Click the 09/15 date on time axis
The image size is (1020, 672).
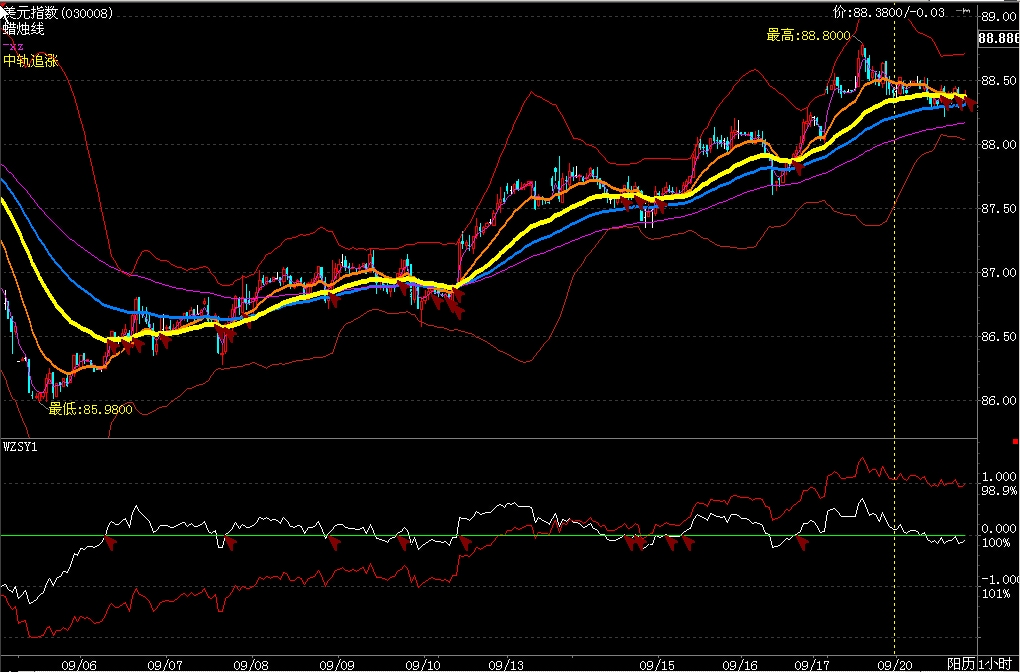click(657, 665)
